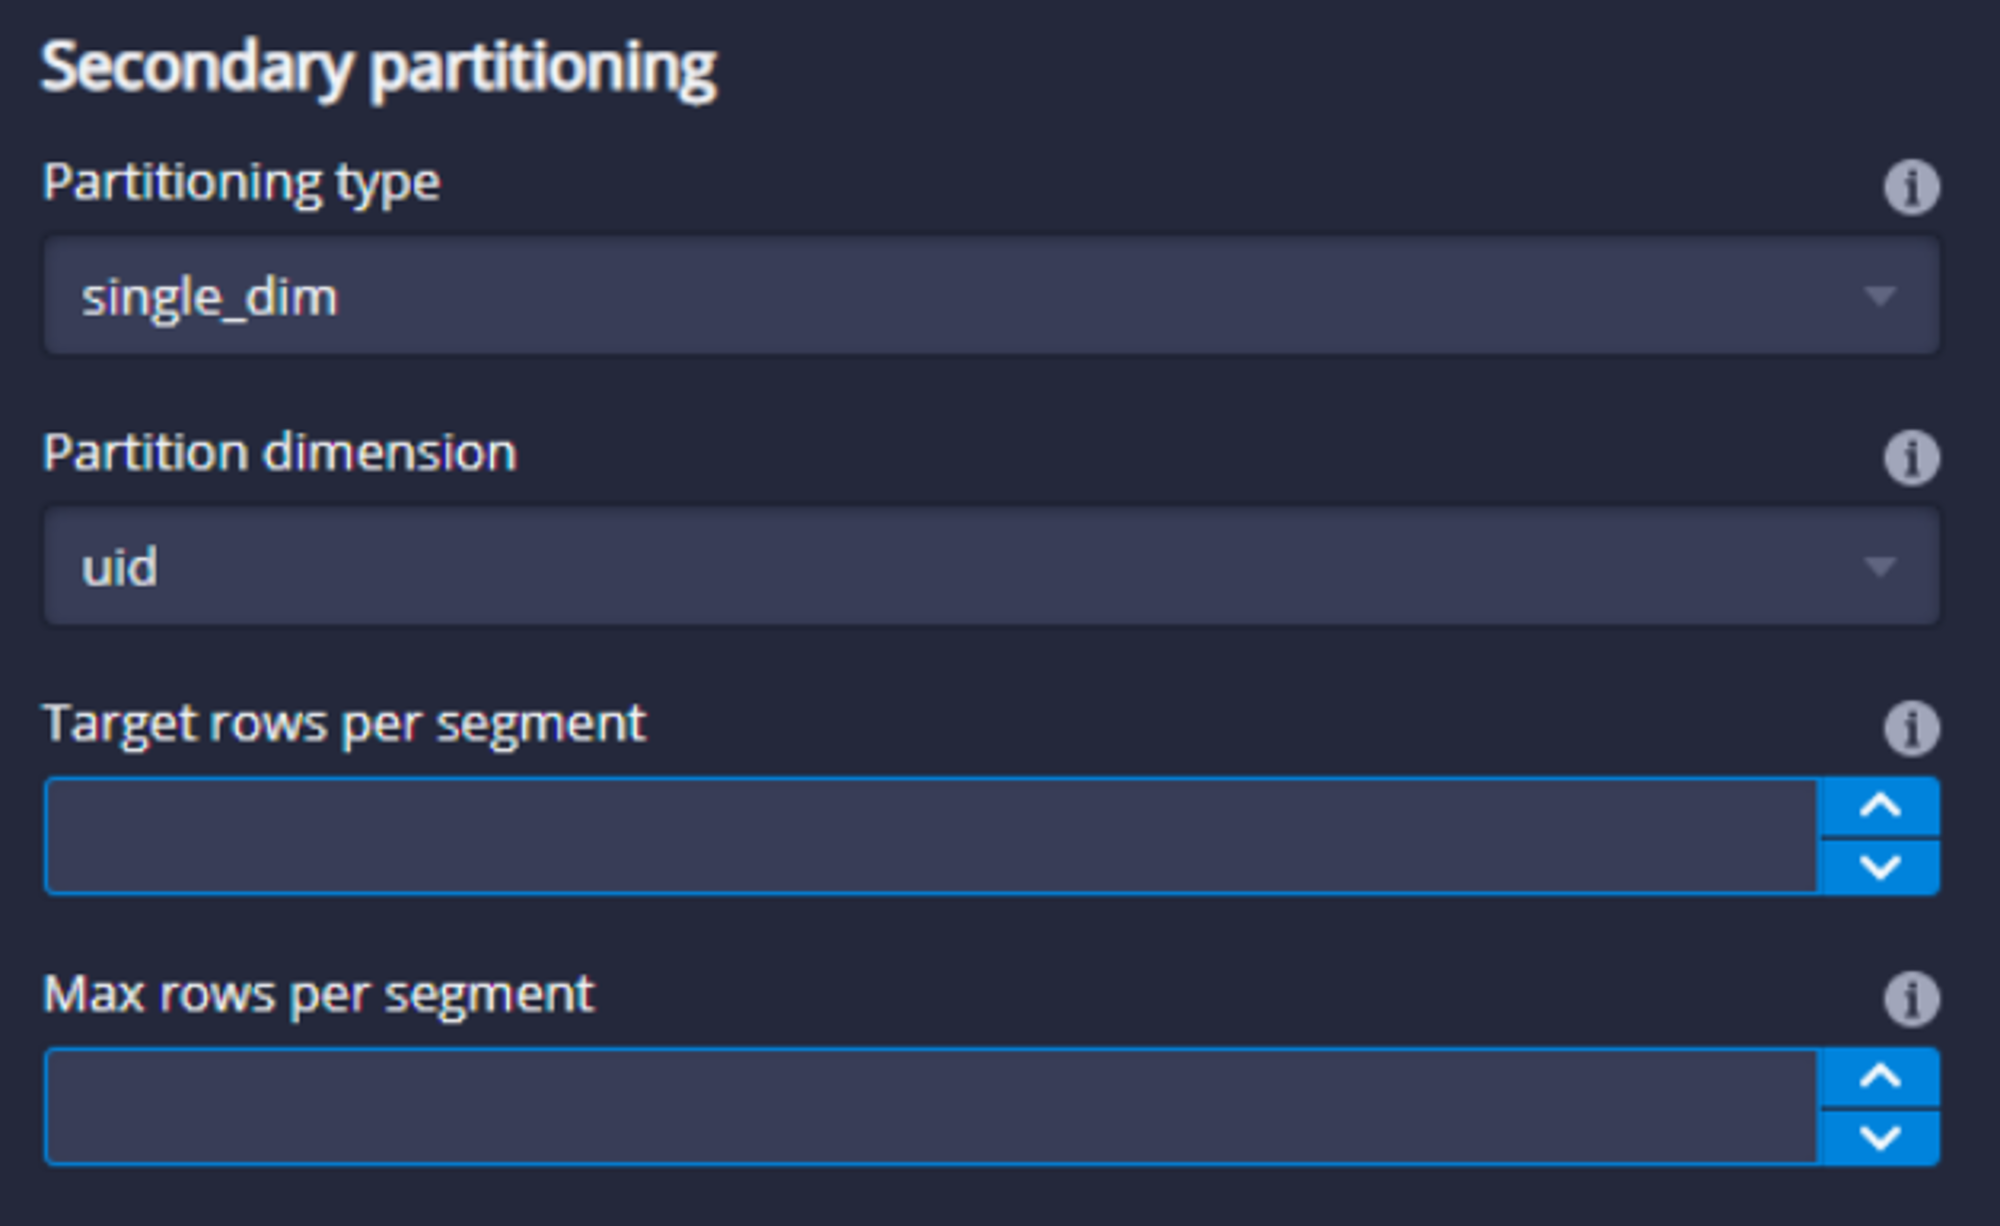Decrease Max rows per segment value

point(1880,1138)
